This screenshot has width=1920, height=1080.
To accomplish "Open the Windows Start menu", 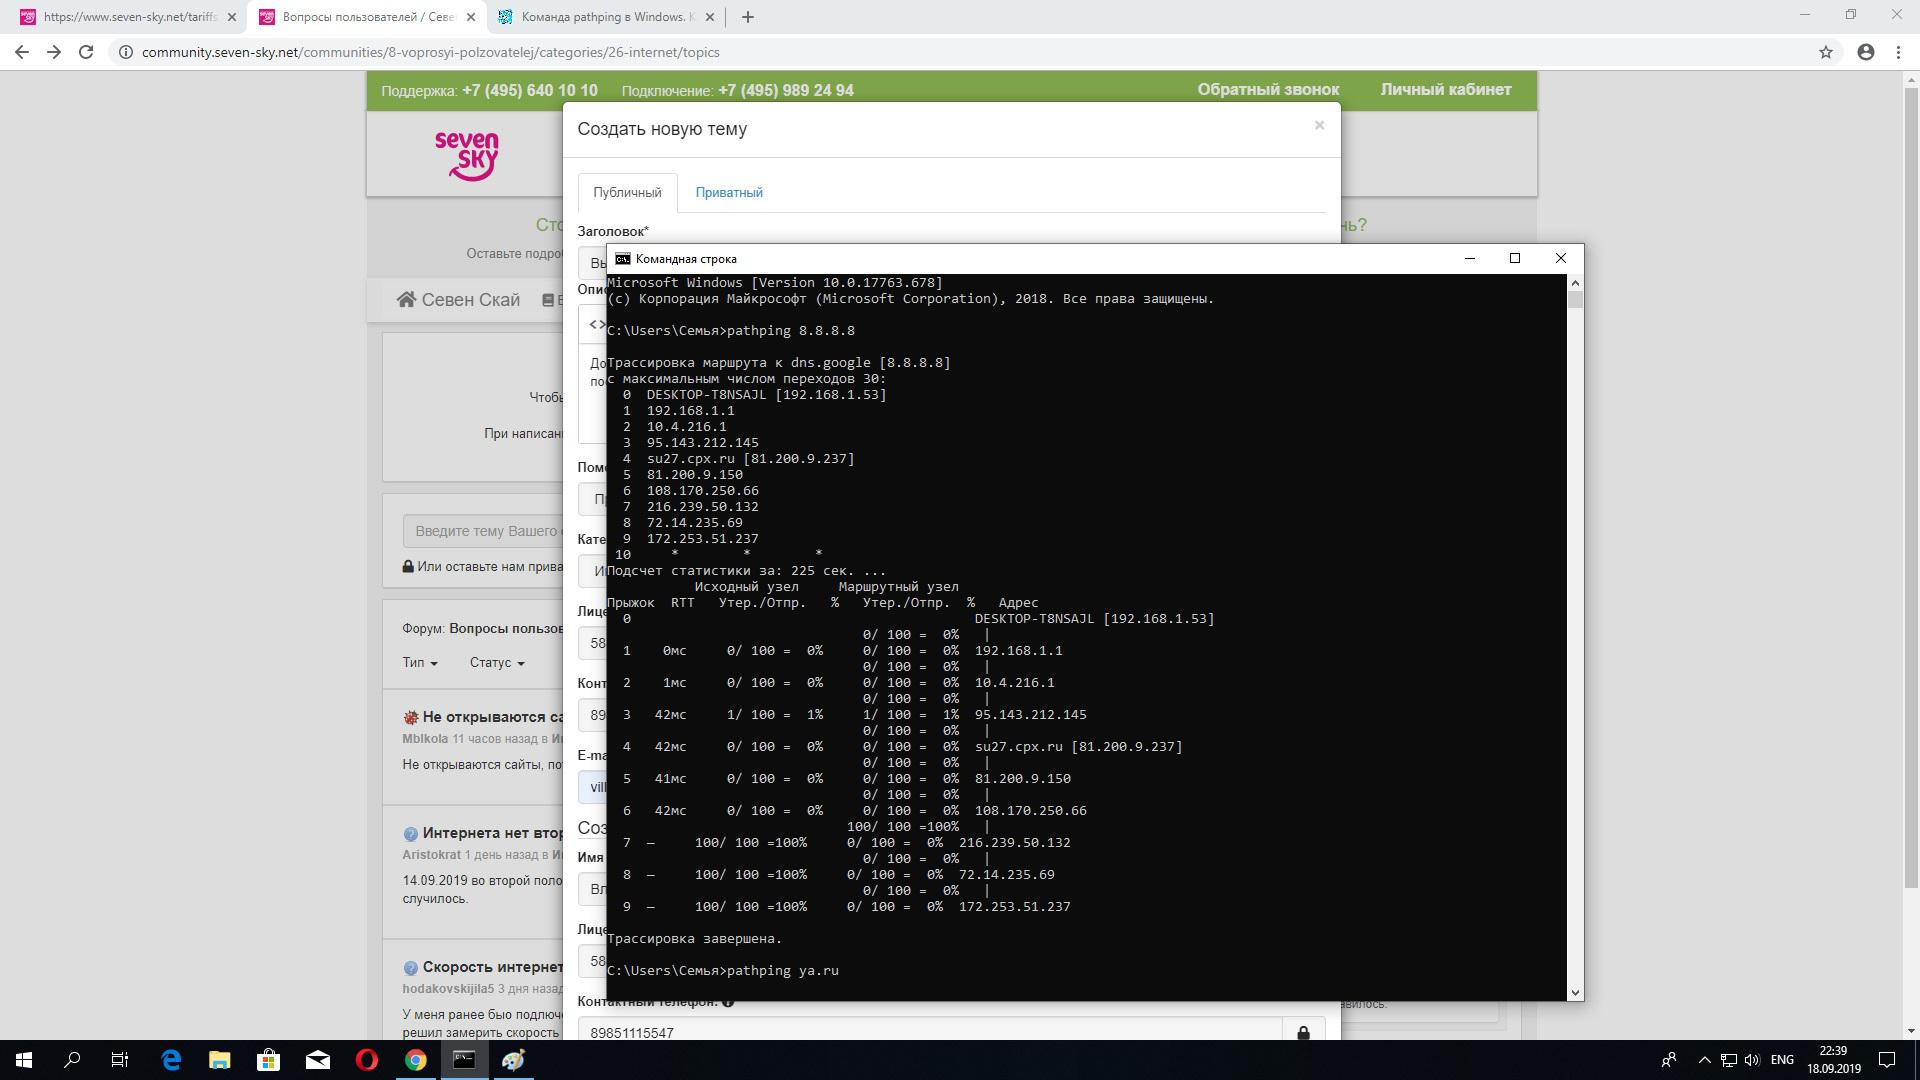I will 24,1060.
